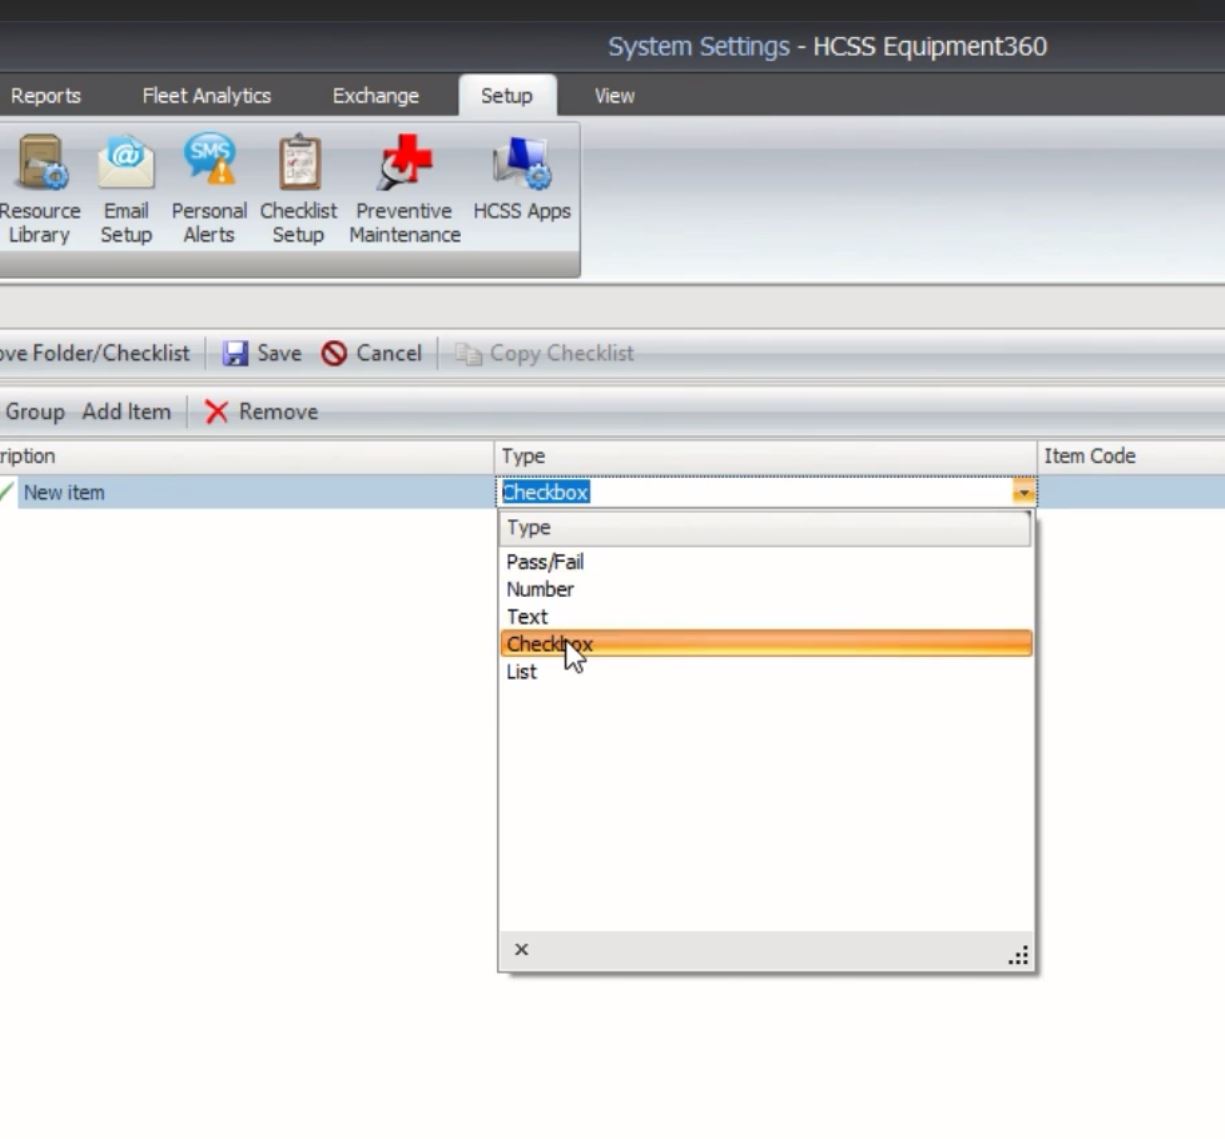Viewport: 1225px width, 1139px height.
Task: Choose List type option
Action: [x=766, y=671]
